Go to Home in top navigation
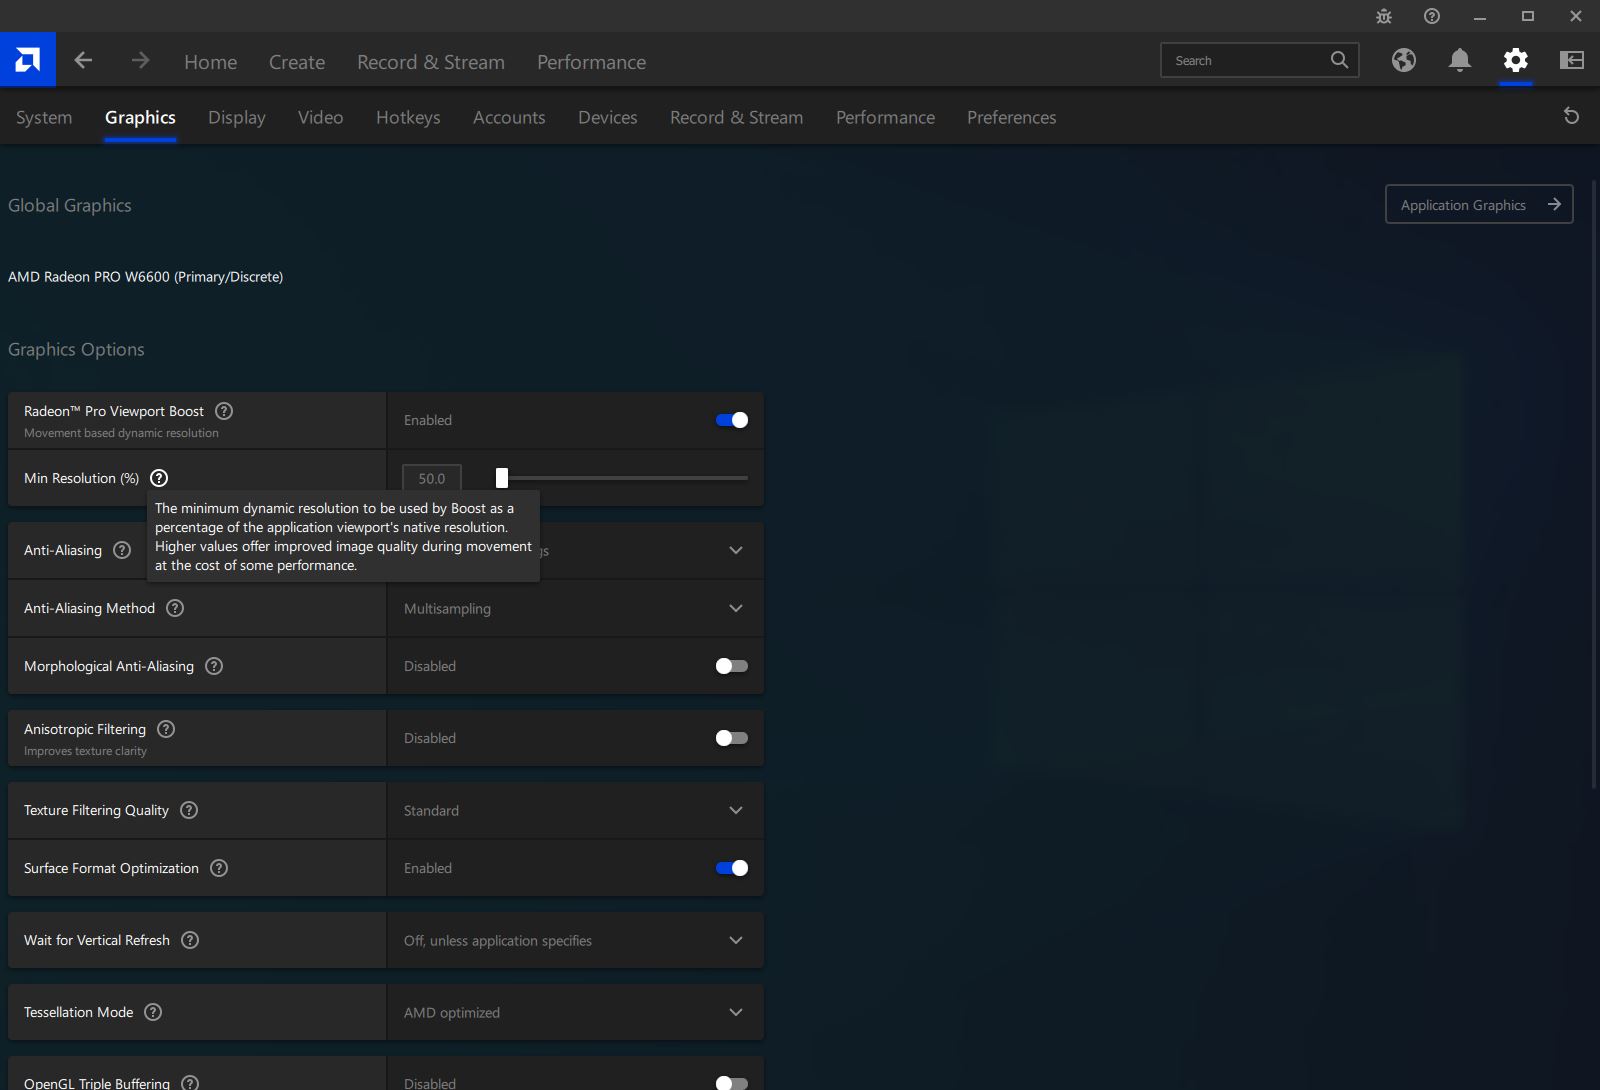The image size is (1600, 1090). (211, 62)
